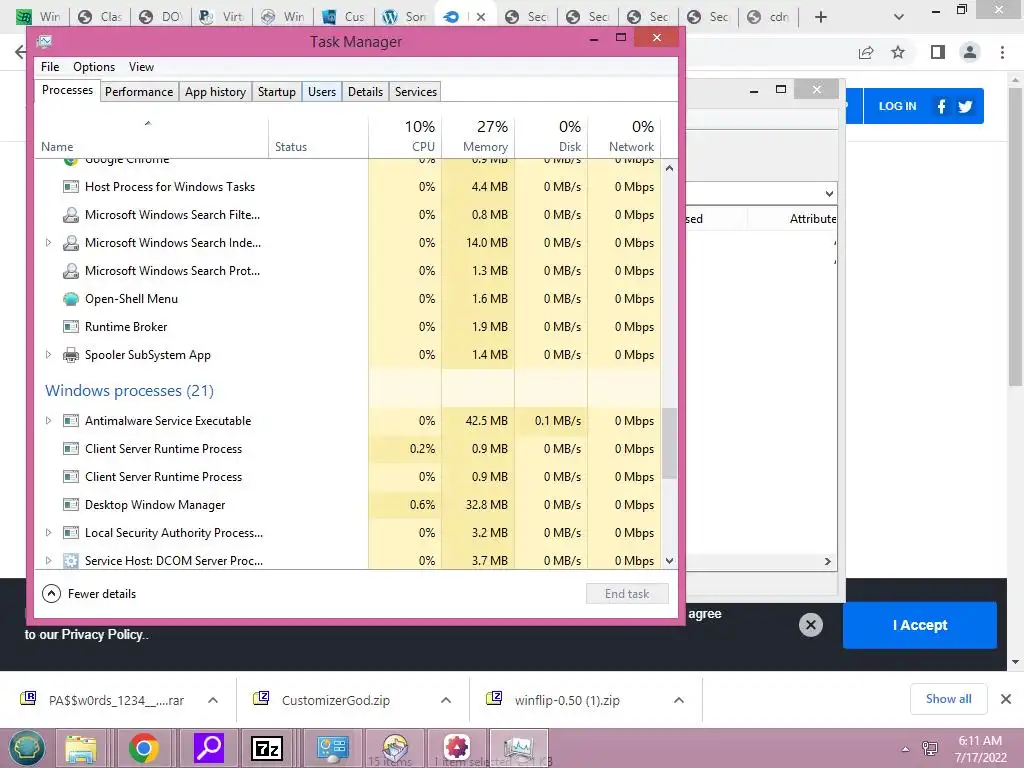This screenshot has height=768, width=1024.
Task: Open the Chrome profile avatar icon
Action: click(x=970, y=52)
